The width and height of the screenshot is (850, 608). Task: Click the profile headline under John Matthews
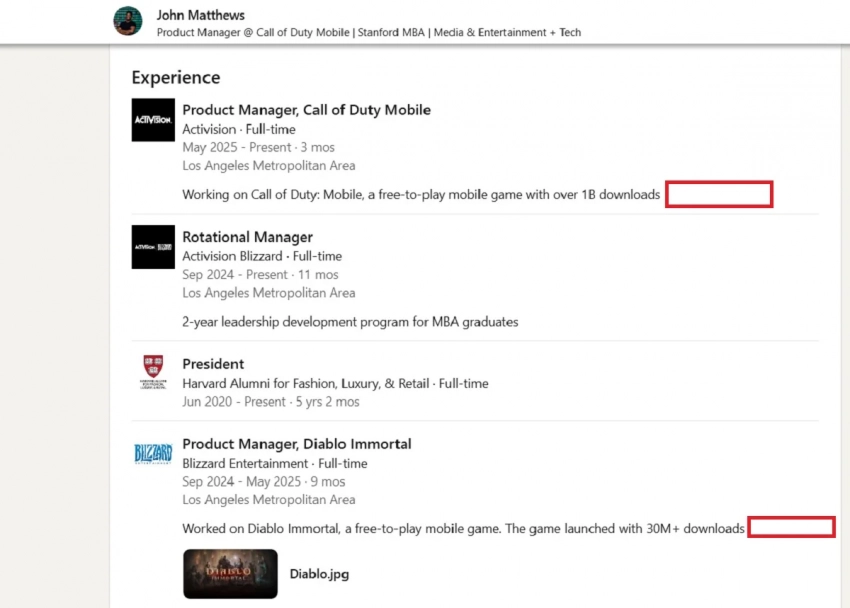click(369, 32)
